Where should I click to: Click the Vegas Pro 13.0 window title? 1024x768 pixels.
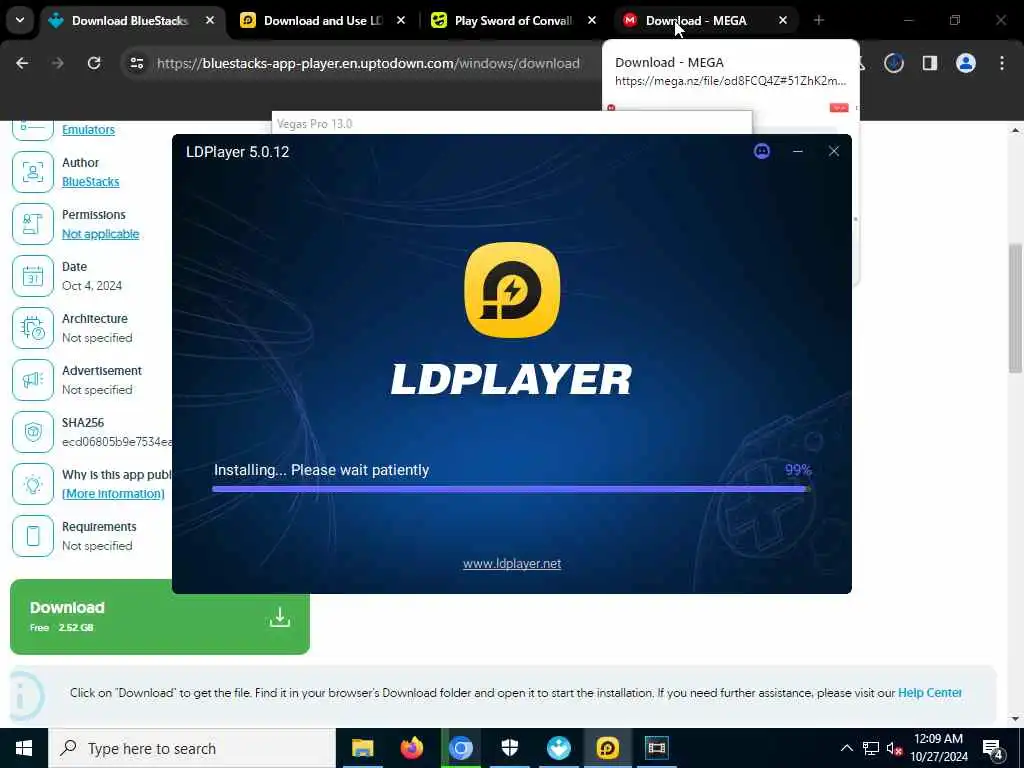315,124
